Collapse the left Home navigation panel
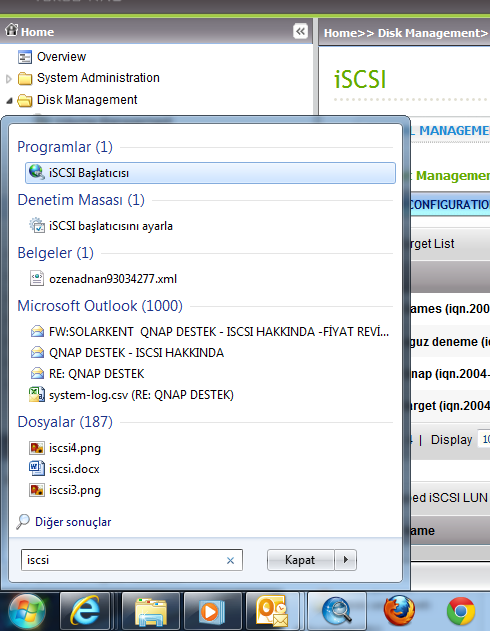This screenshot has height=633, width=490. (300, 31)
